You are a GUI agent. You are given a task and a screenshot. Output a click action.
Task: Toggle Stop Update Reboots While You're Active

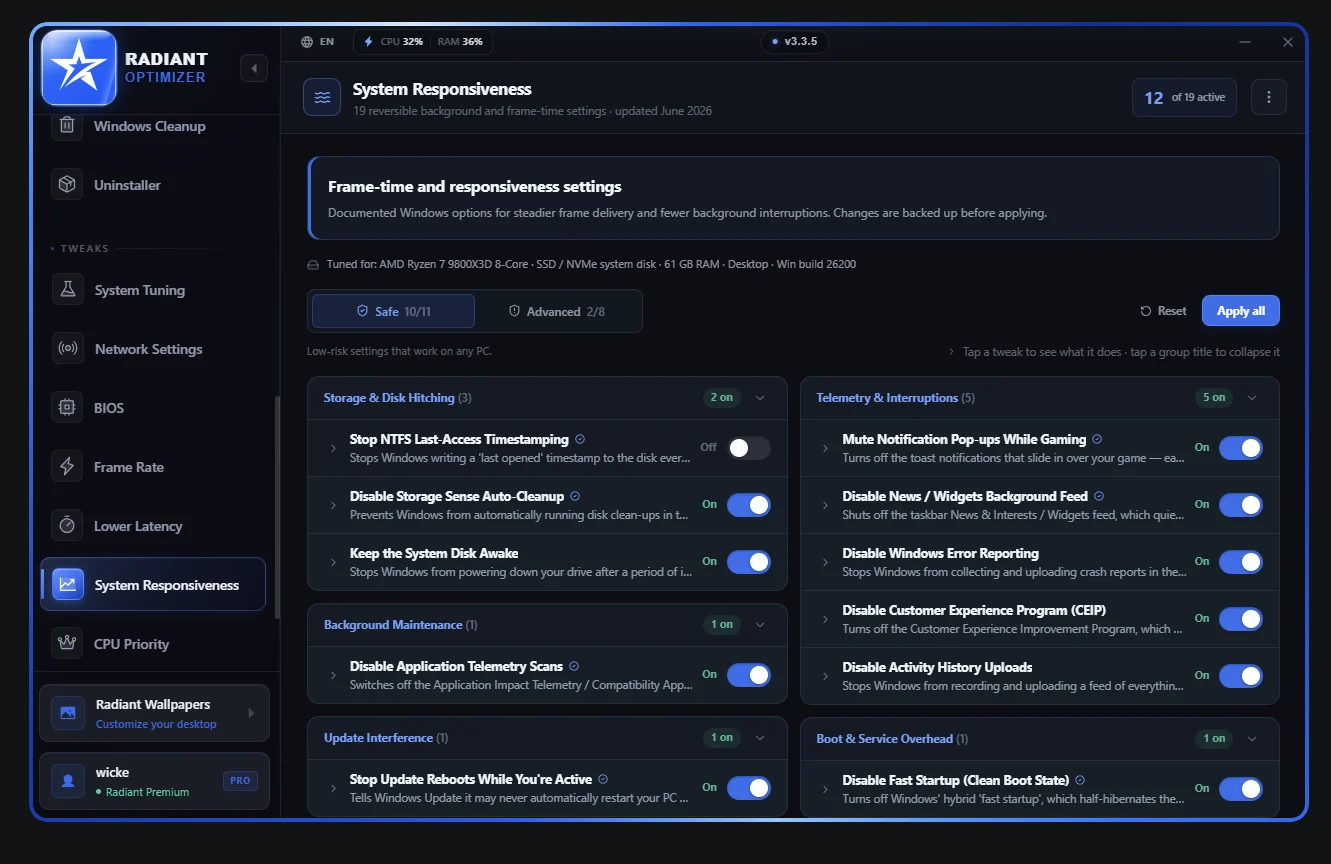tap(749, 788)
